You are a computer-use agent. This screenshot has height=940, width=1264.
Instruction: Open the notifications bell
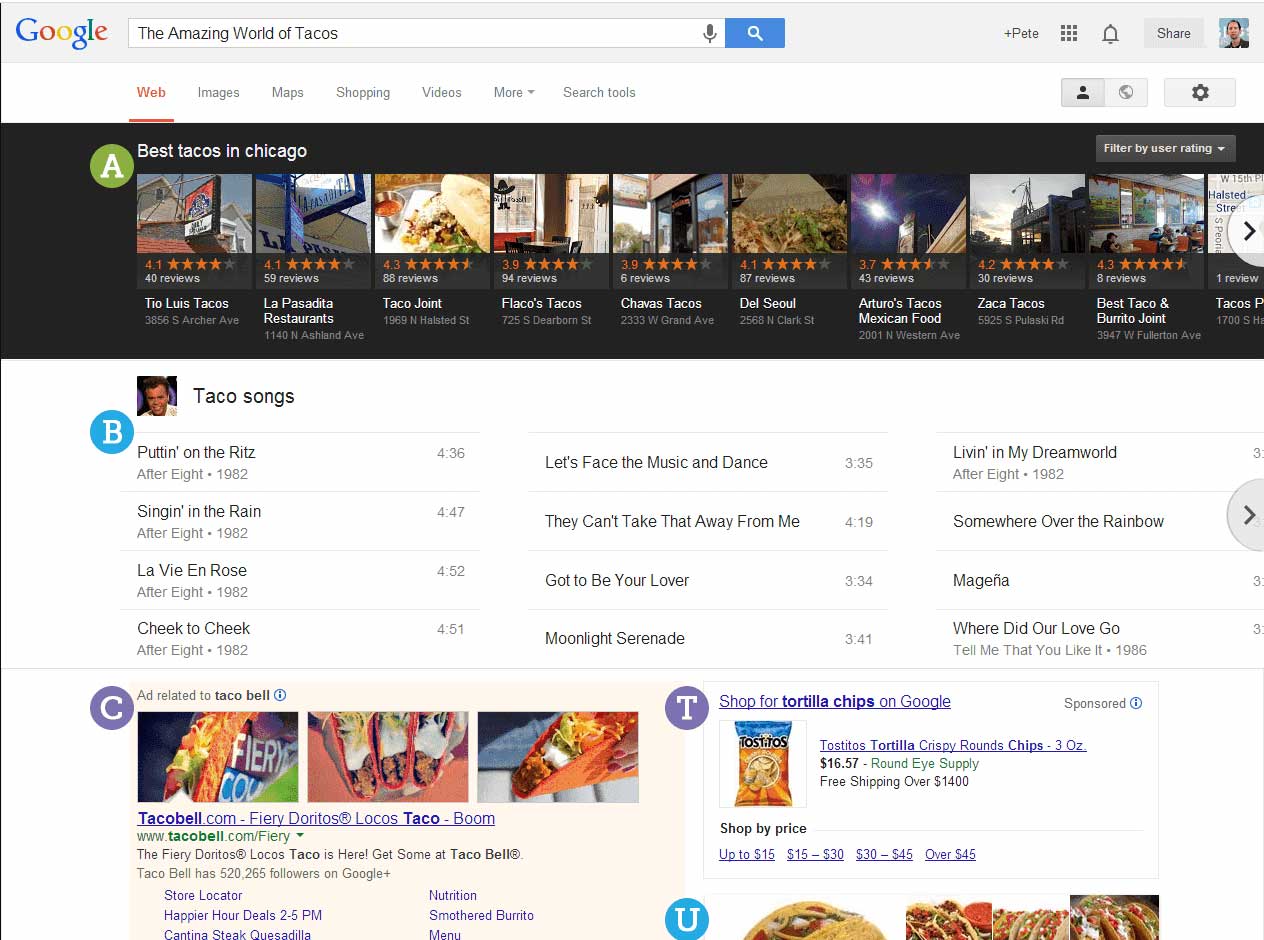pyautogui.click(x=1110, y=33)
